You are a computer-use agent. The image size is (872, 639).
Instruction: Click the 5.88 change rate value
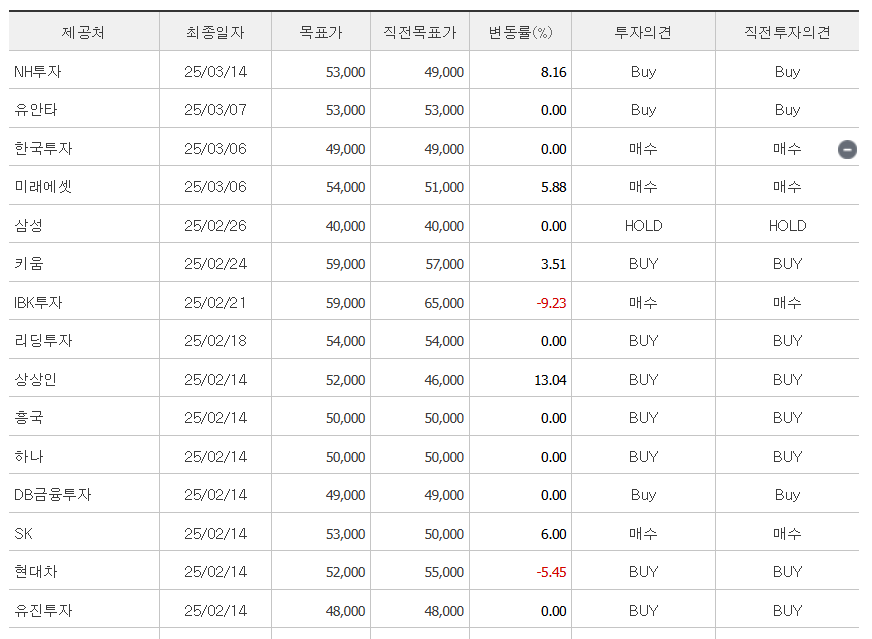click(x=553, y=187)
